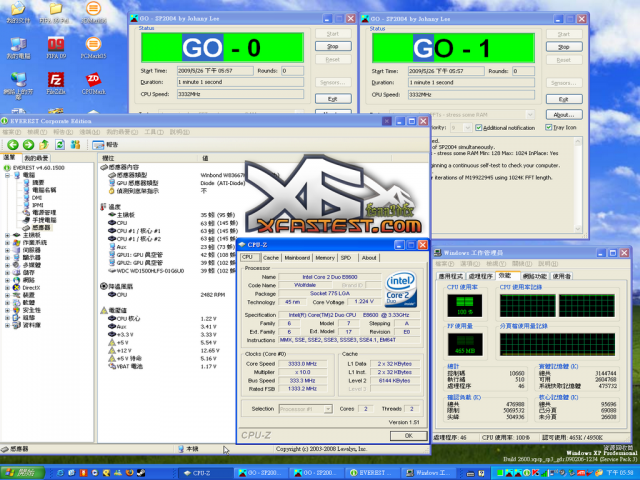Image resolution: width=640 pixels, height=480 pixels.
Task: Expand the 作業系統 operating system tree node
Action: (x=7, y=242)
